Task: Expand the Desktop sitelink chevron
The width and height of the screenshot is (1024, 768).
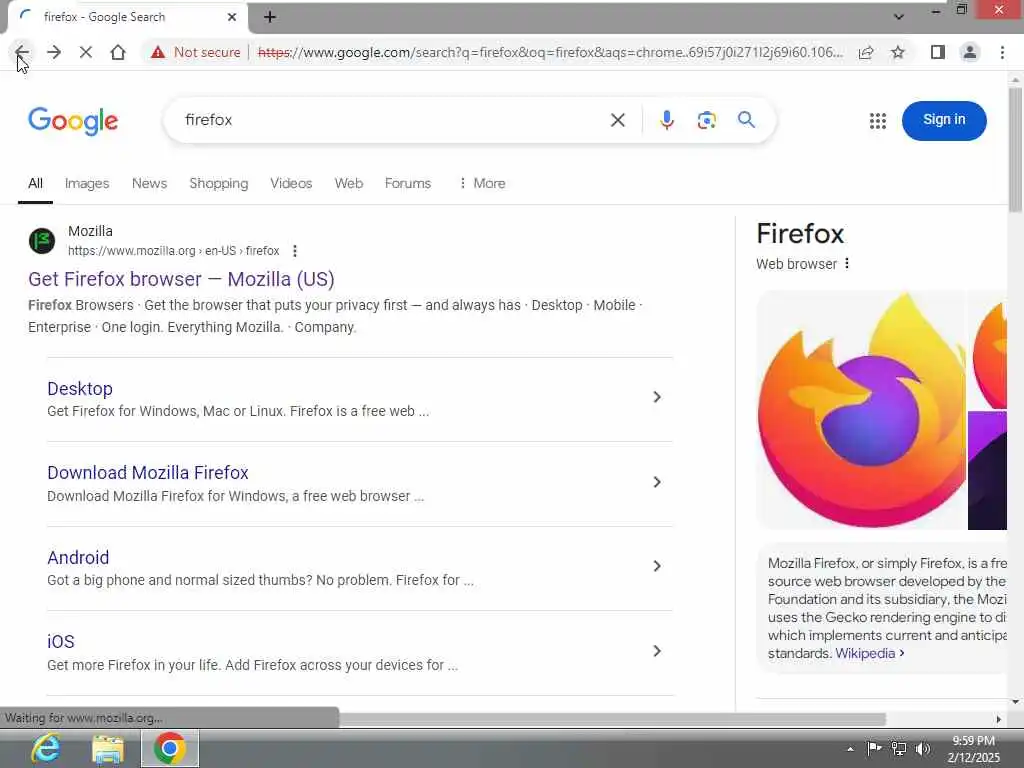Action: pyautogui.click(x=657, y=397)
